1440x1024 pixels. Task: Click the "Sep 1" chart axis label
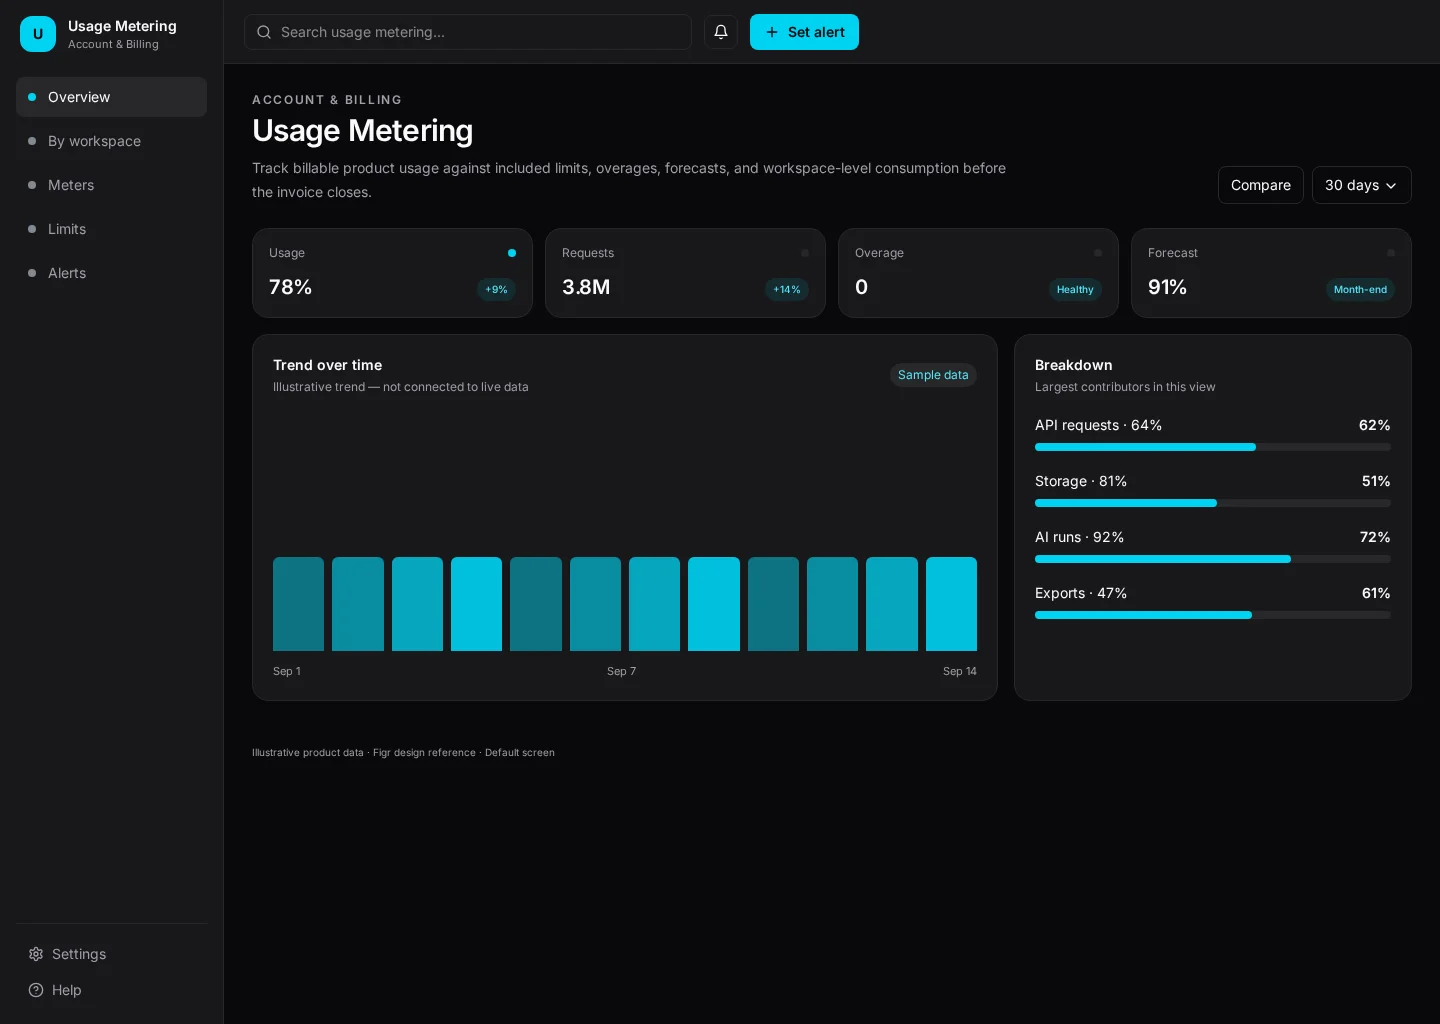click(x=287, y=671)
